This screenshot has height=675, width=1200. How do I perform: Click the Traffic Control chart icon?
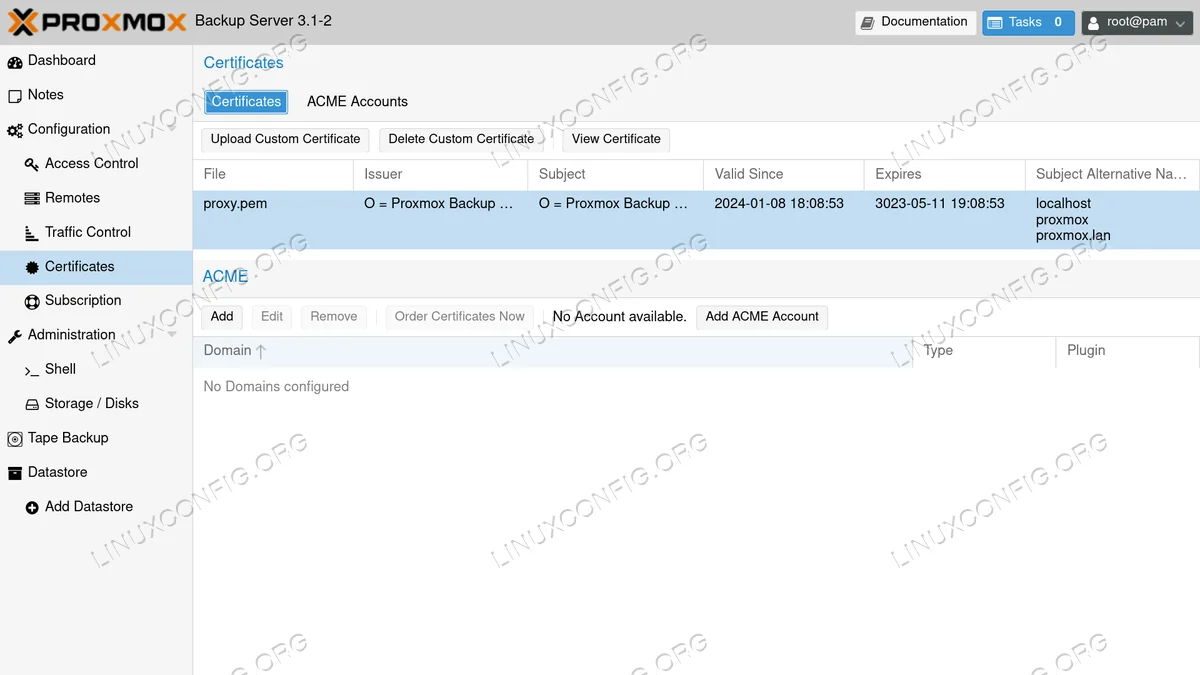pos(32,232)
